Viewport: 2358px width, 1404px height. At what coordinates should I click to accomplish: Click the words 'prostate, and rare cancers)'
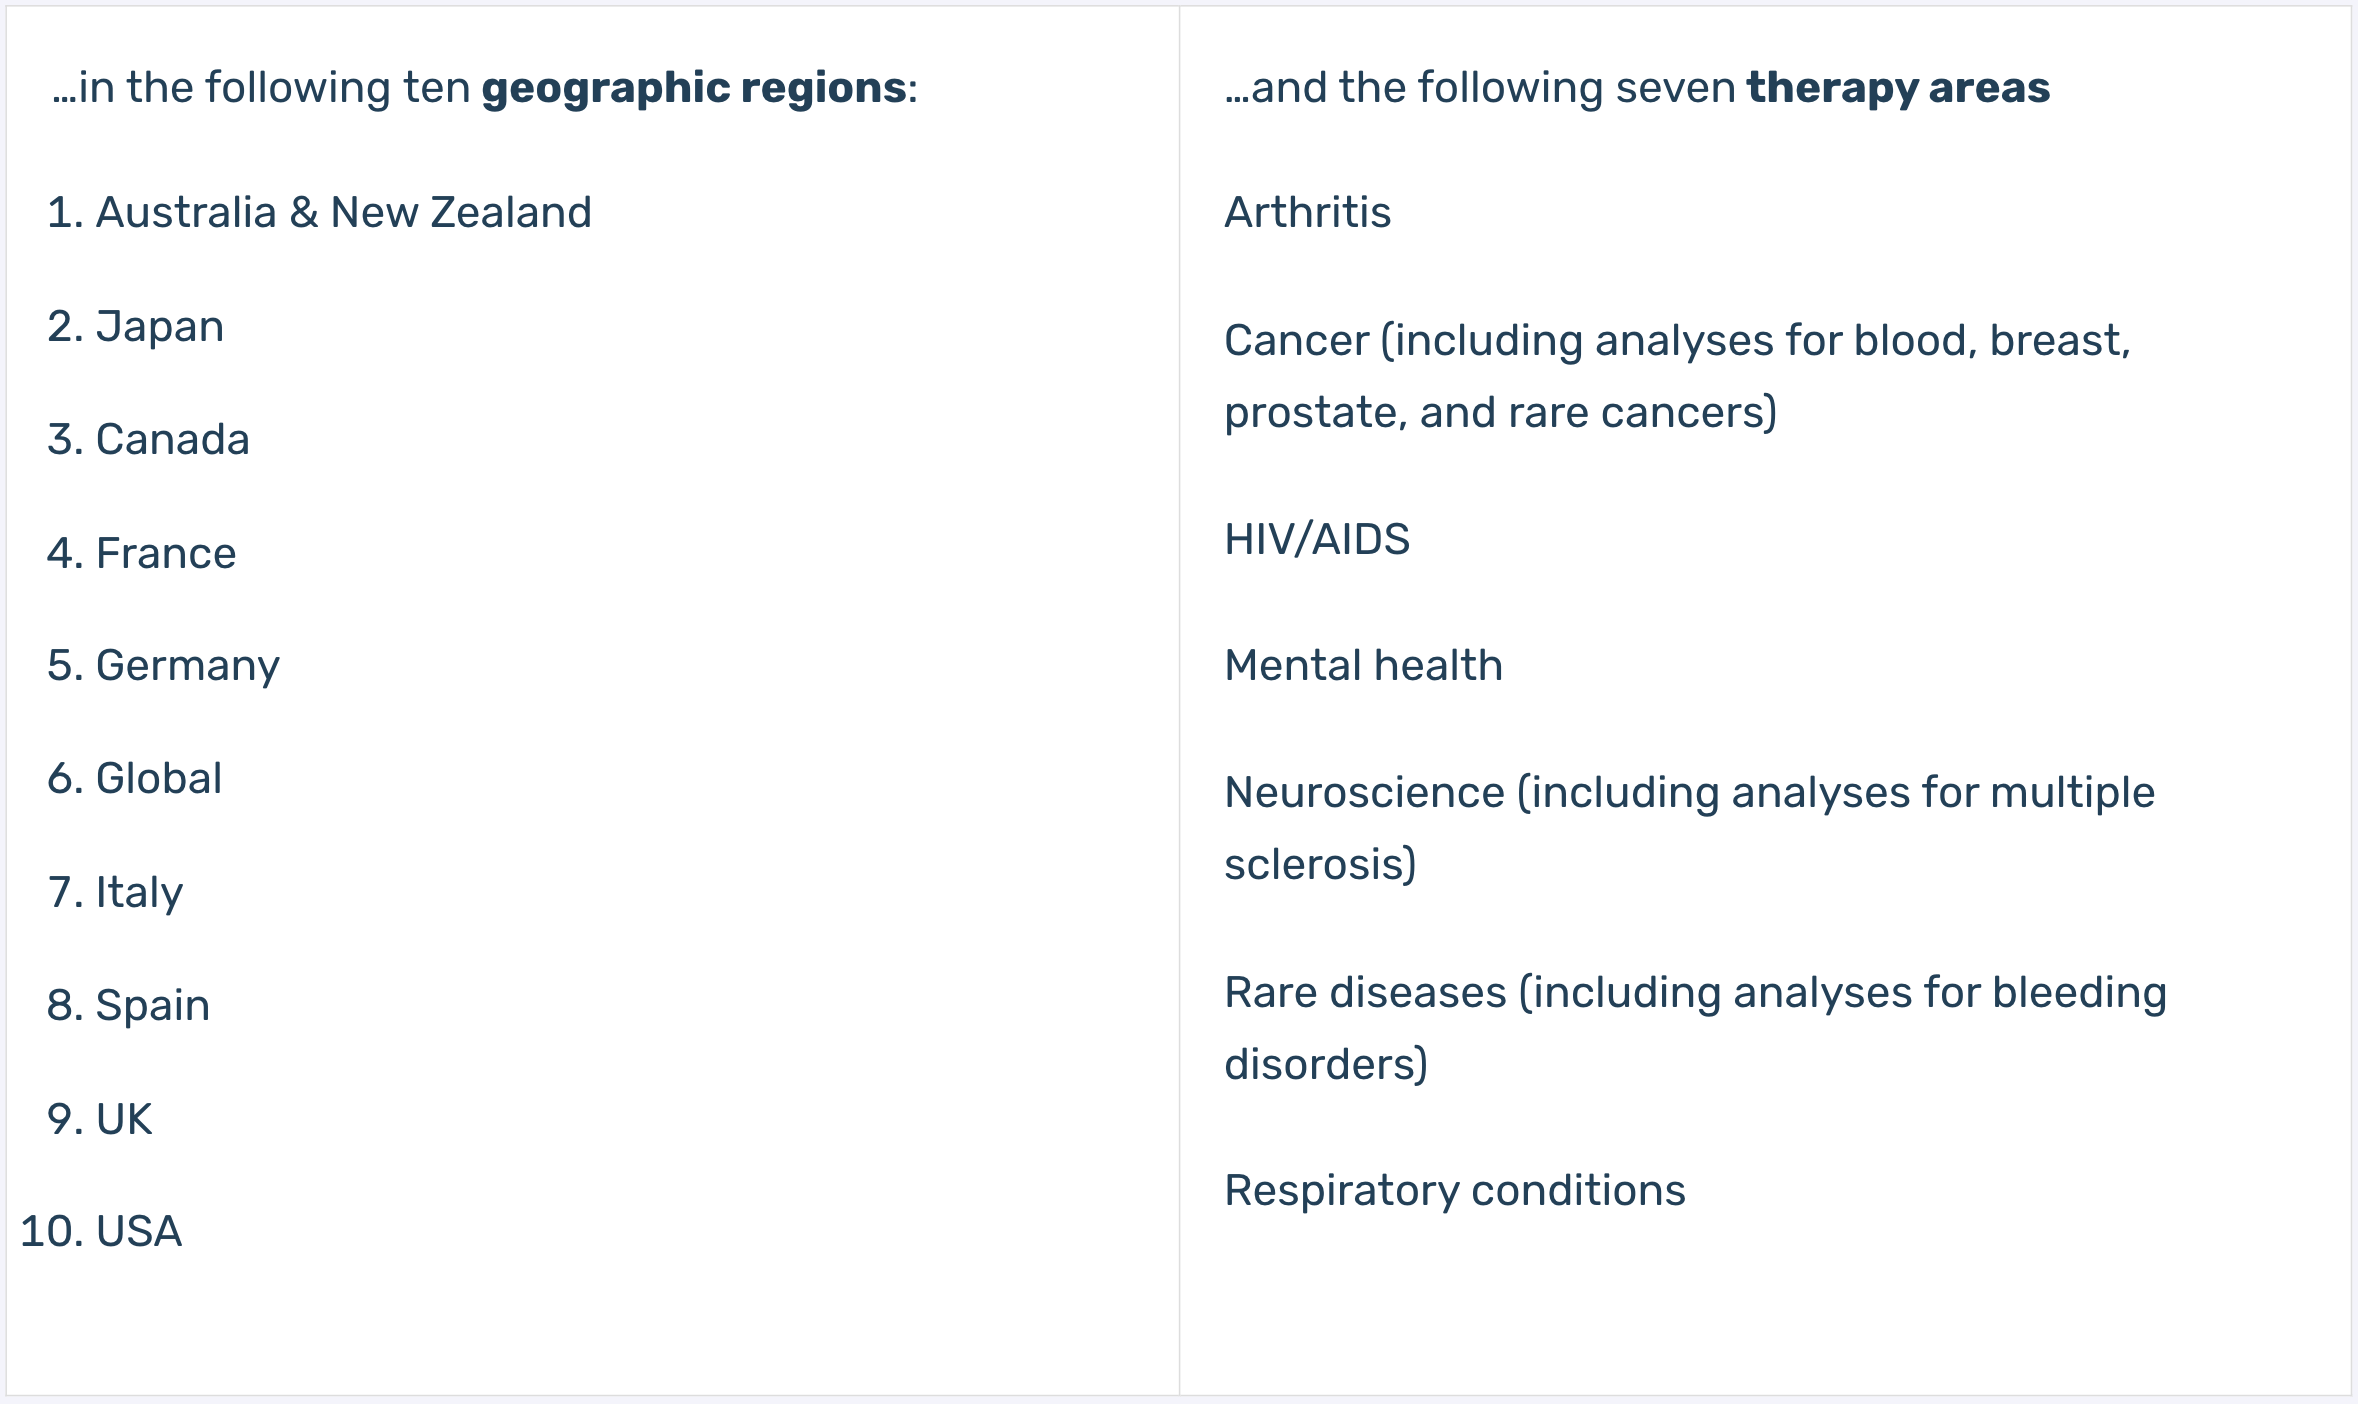click(1501, 412)
